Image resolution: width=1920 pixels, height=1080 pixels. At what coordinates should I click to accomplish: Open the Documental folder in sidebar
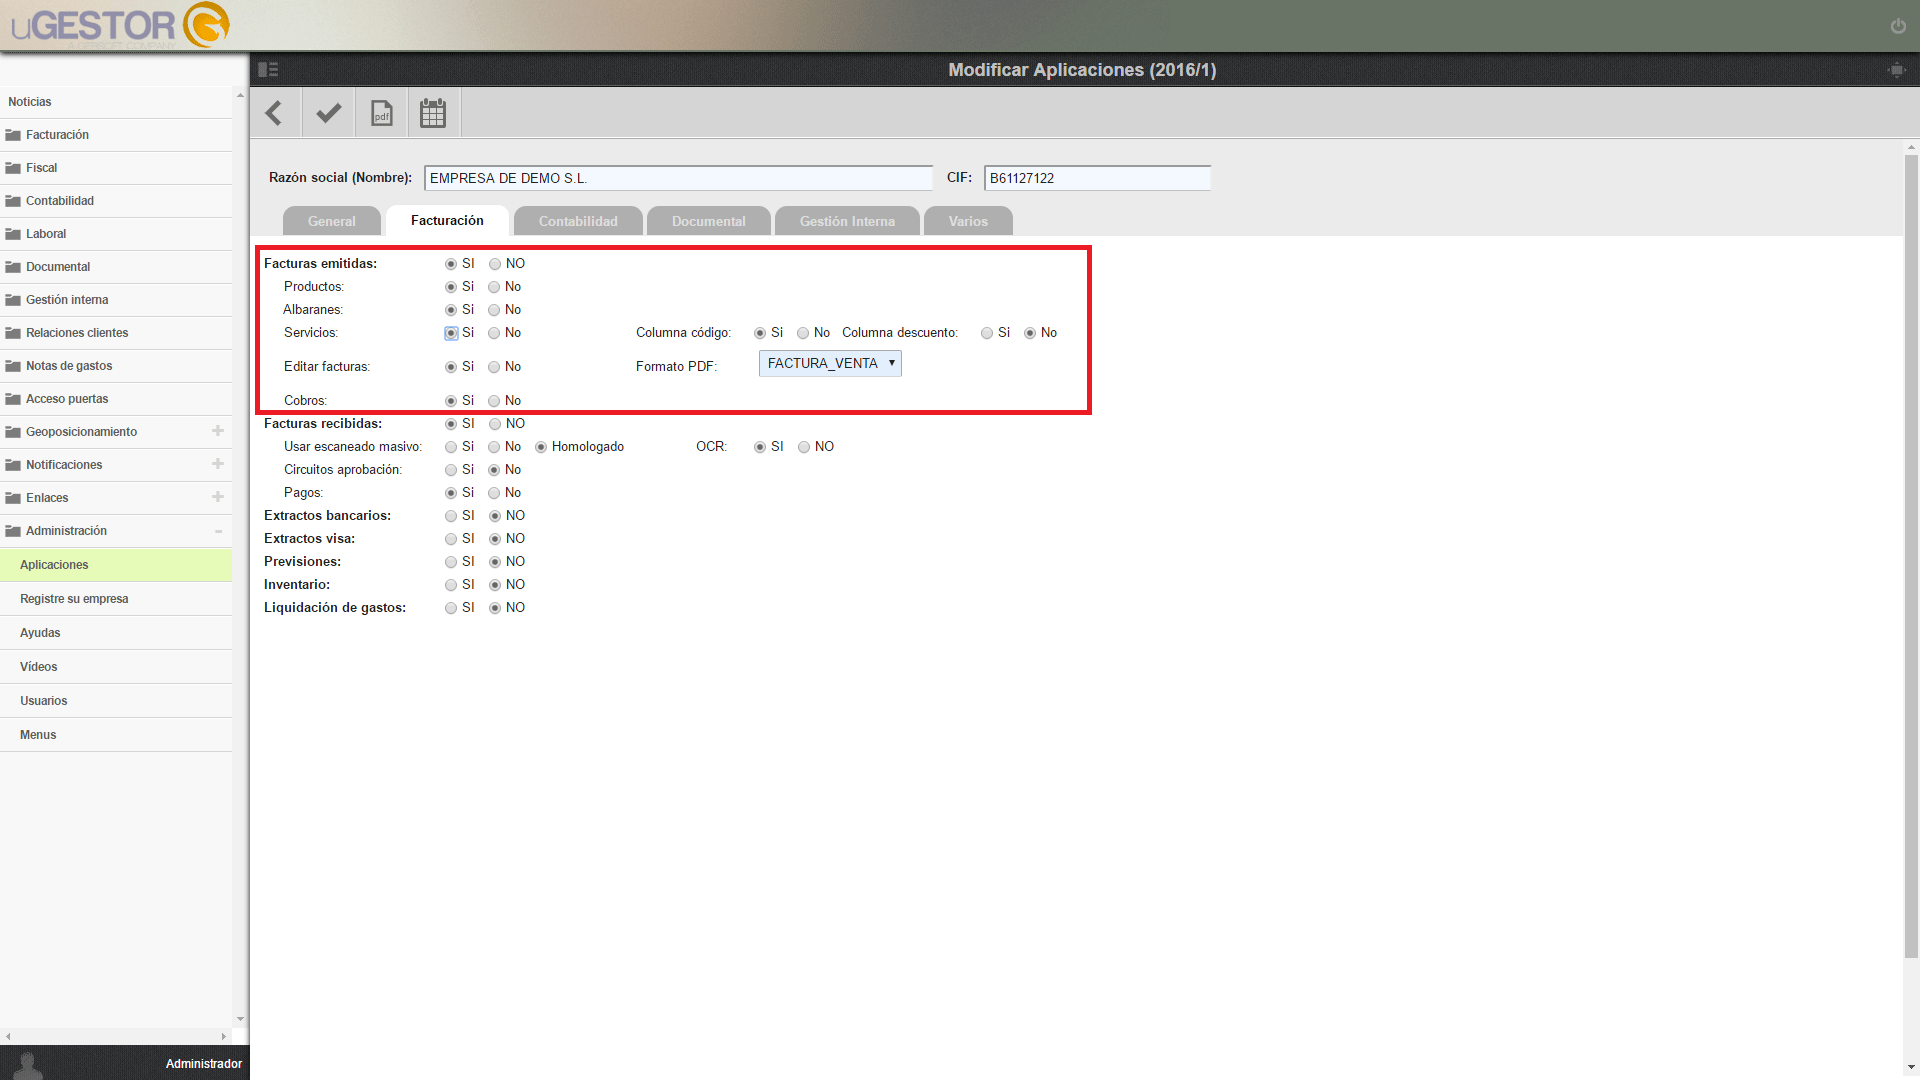116,267
